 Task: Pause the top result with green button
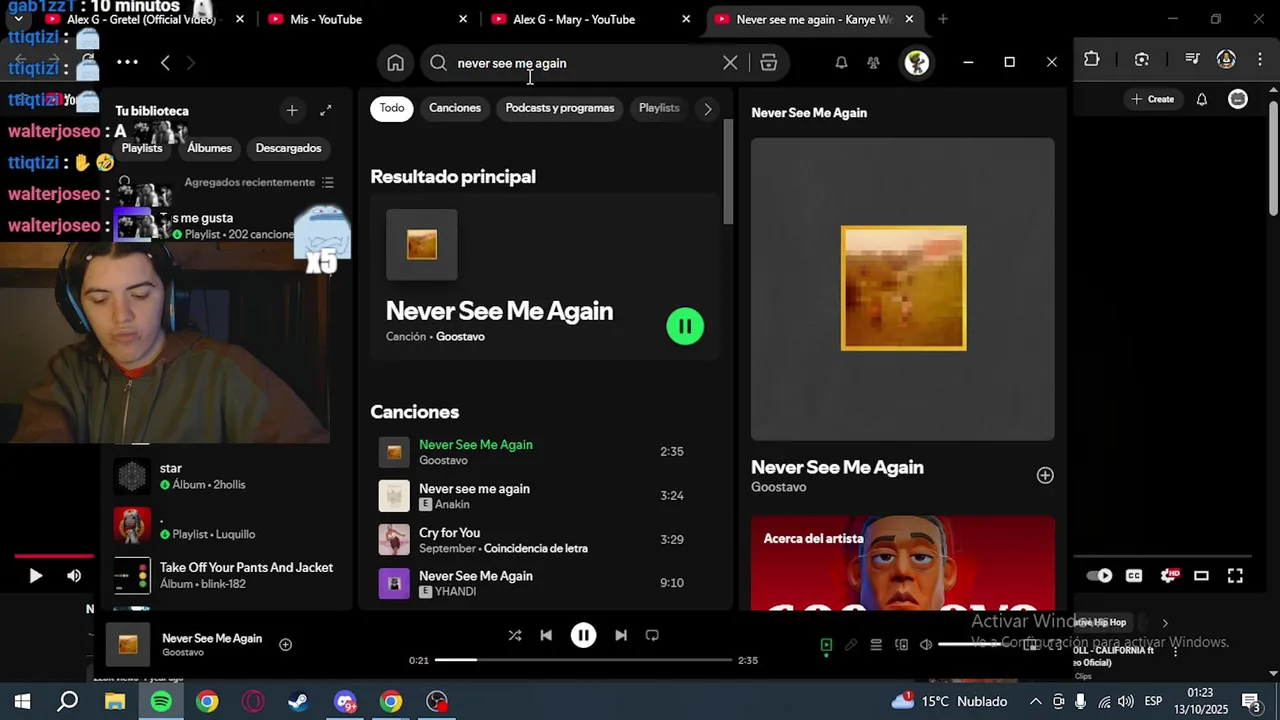coord(685,326)
